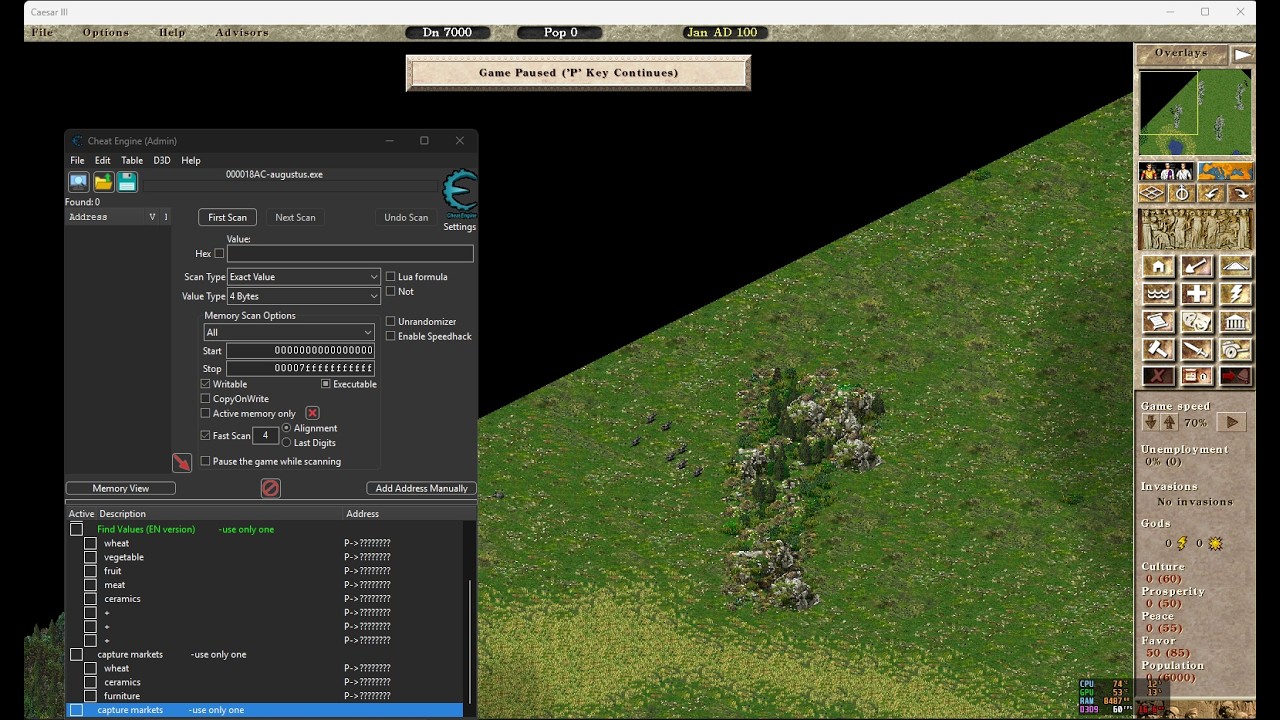Screen dimensions: 1280x720
Task: Open the administration building icon
Action: [1235, 322]
